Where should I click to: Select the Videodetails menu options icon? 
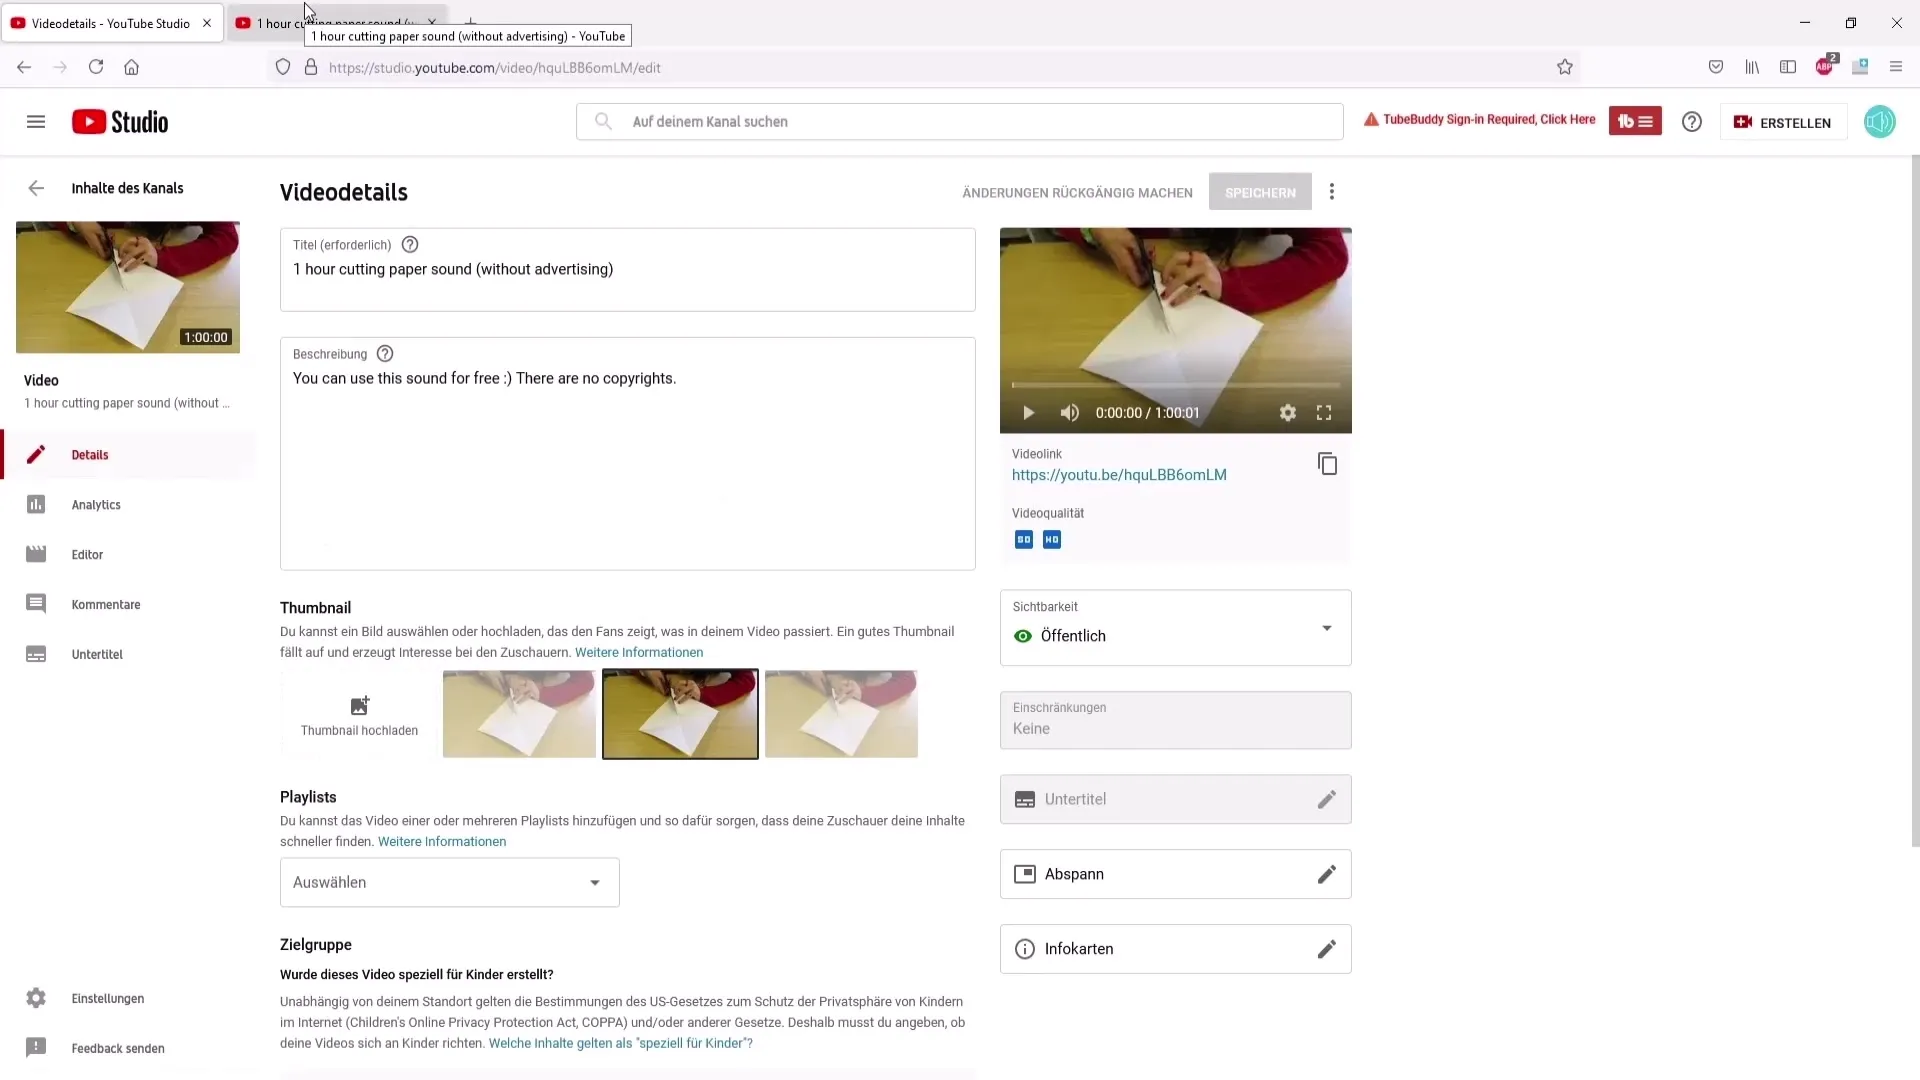[1332, 191]
